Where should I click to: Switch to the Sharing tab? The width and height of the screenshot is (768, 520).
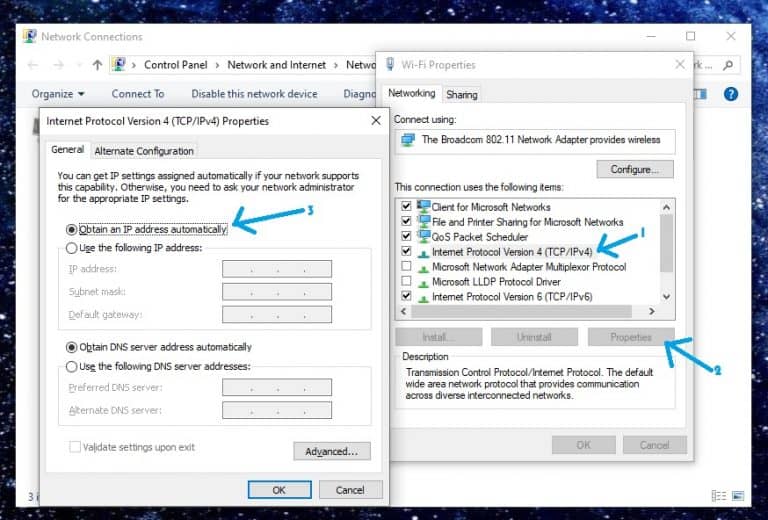coord(461,95)
